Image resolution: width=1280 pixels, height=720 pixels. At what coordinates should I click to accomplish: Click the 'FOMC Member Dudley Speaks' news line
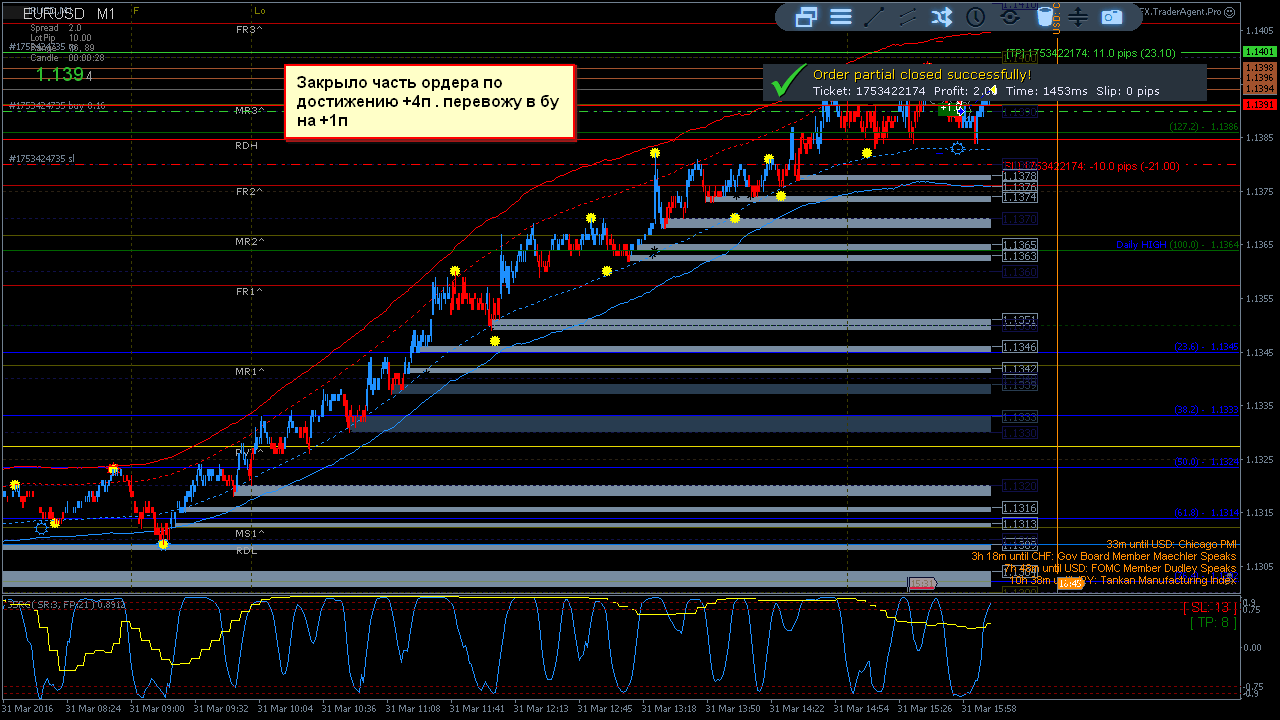(1121, 568)
